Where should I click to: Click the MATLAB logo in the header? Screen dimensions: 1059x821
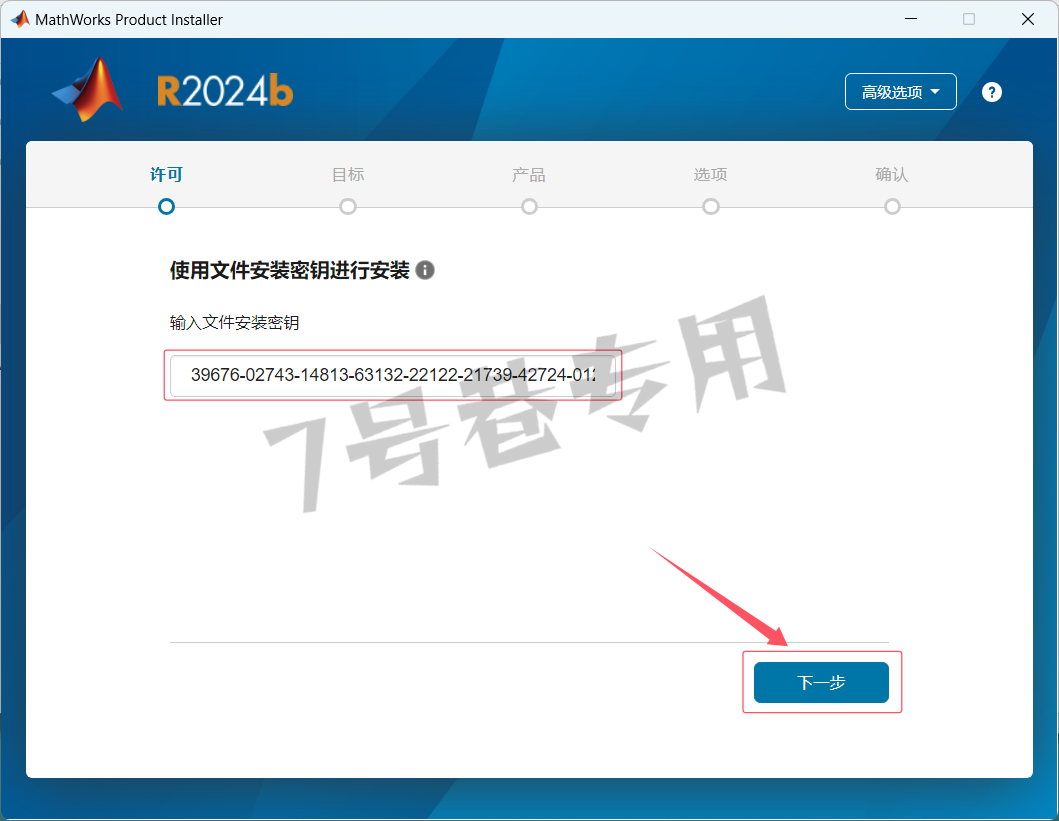[x=88, y=90]
